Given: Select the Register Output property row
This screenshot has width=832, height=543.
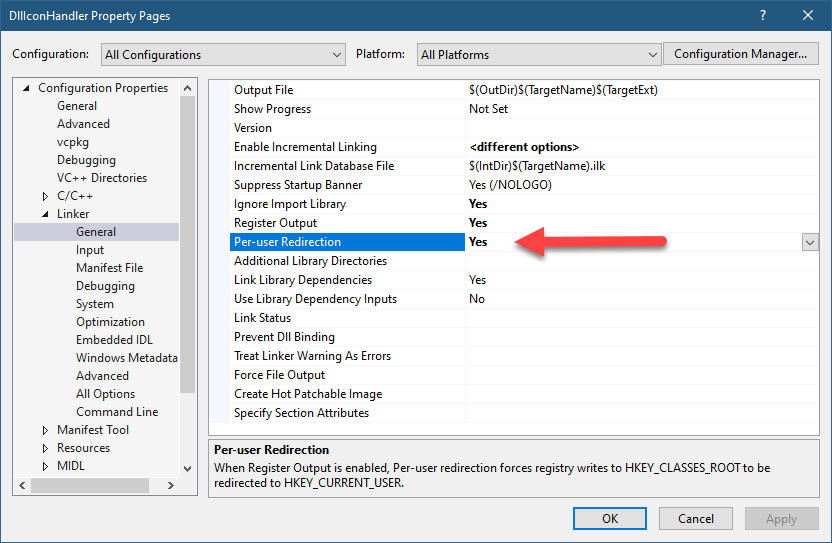Looking at the screenshot, I should (275, 223).
